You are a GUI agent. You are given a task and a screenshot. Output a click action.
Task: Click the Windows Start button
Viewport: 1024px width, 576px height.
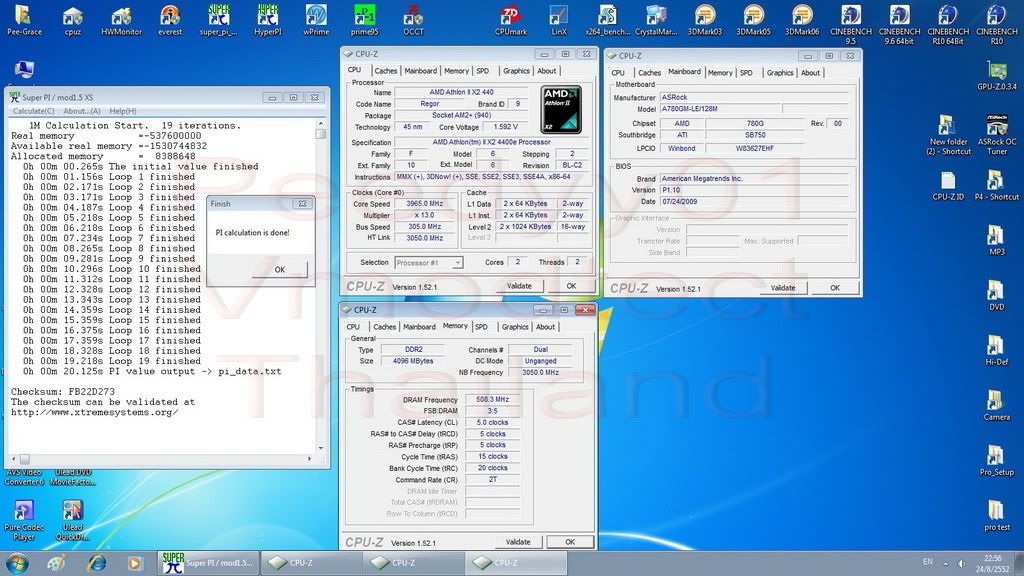point(17,562)
